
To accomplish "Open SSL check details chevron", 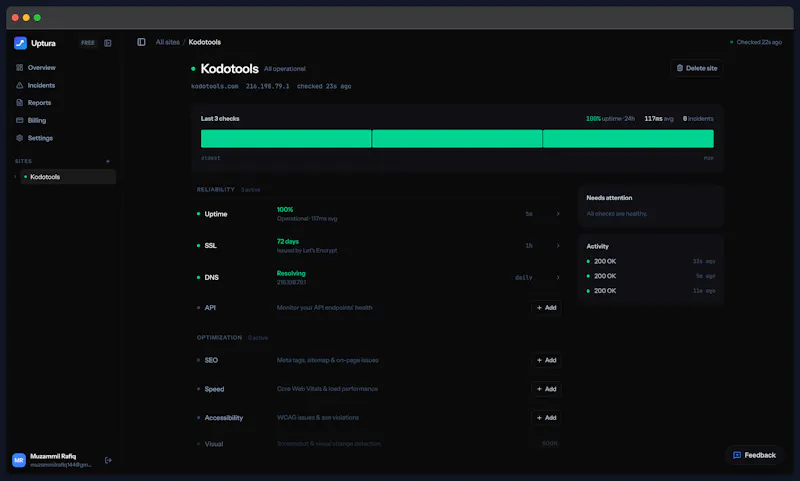I will point(558,245).
